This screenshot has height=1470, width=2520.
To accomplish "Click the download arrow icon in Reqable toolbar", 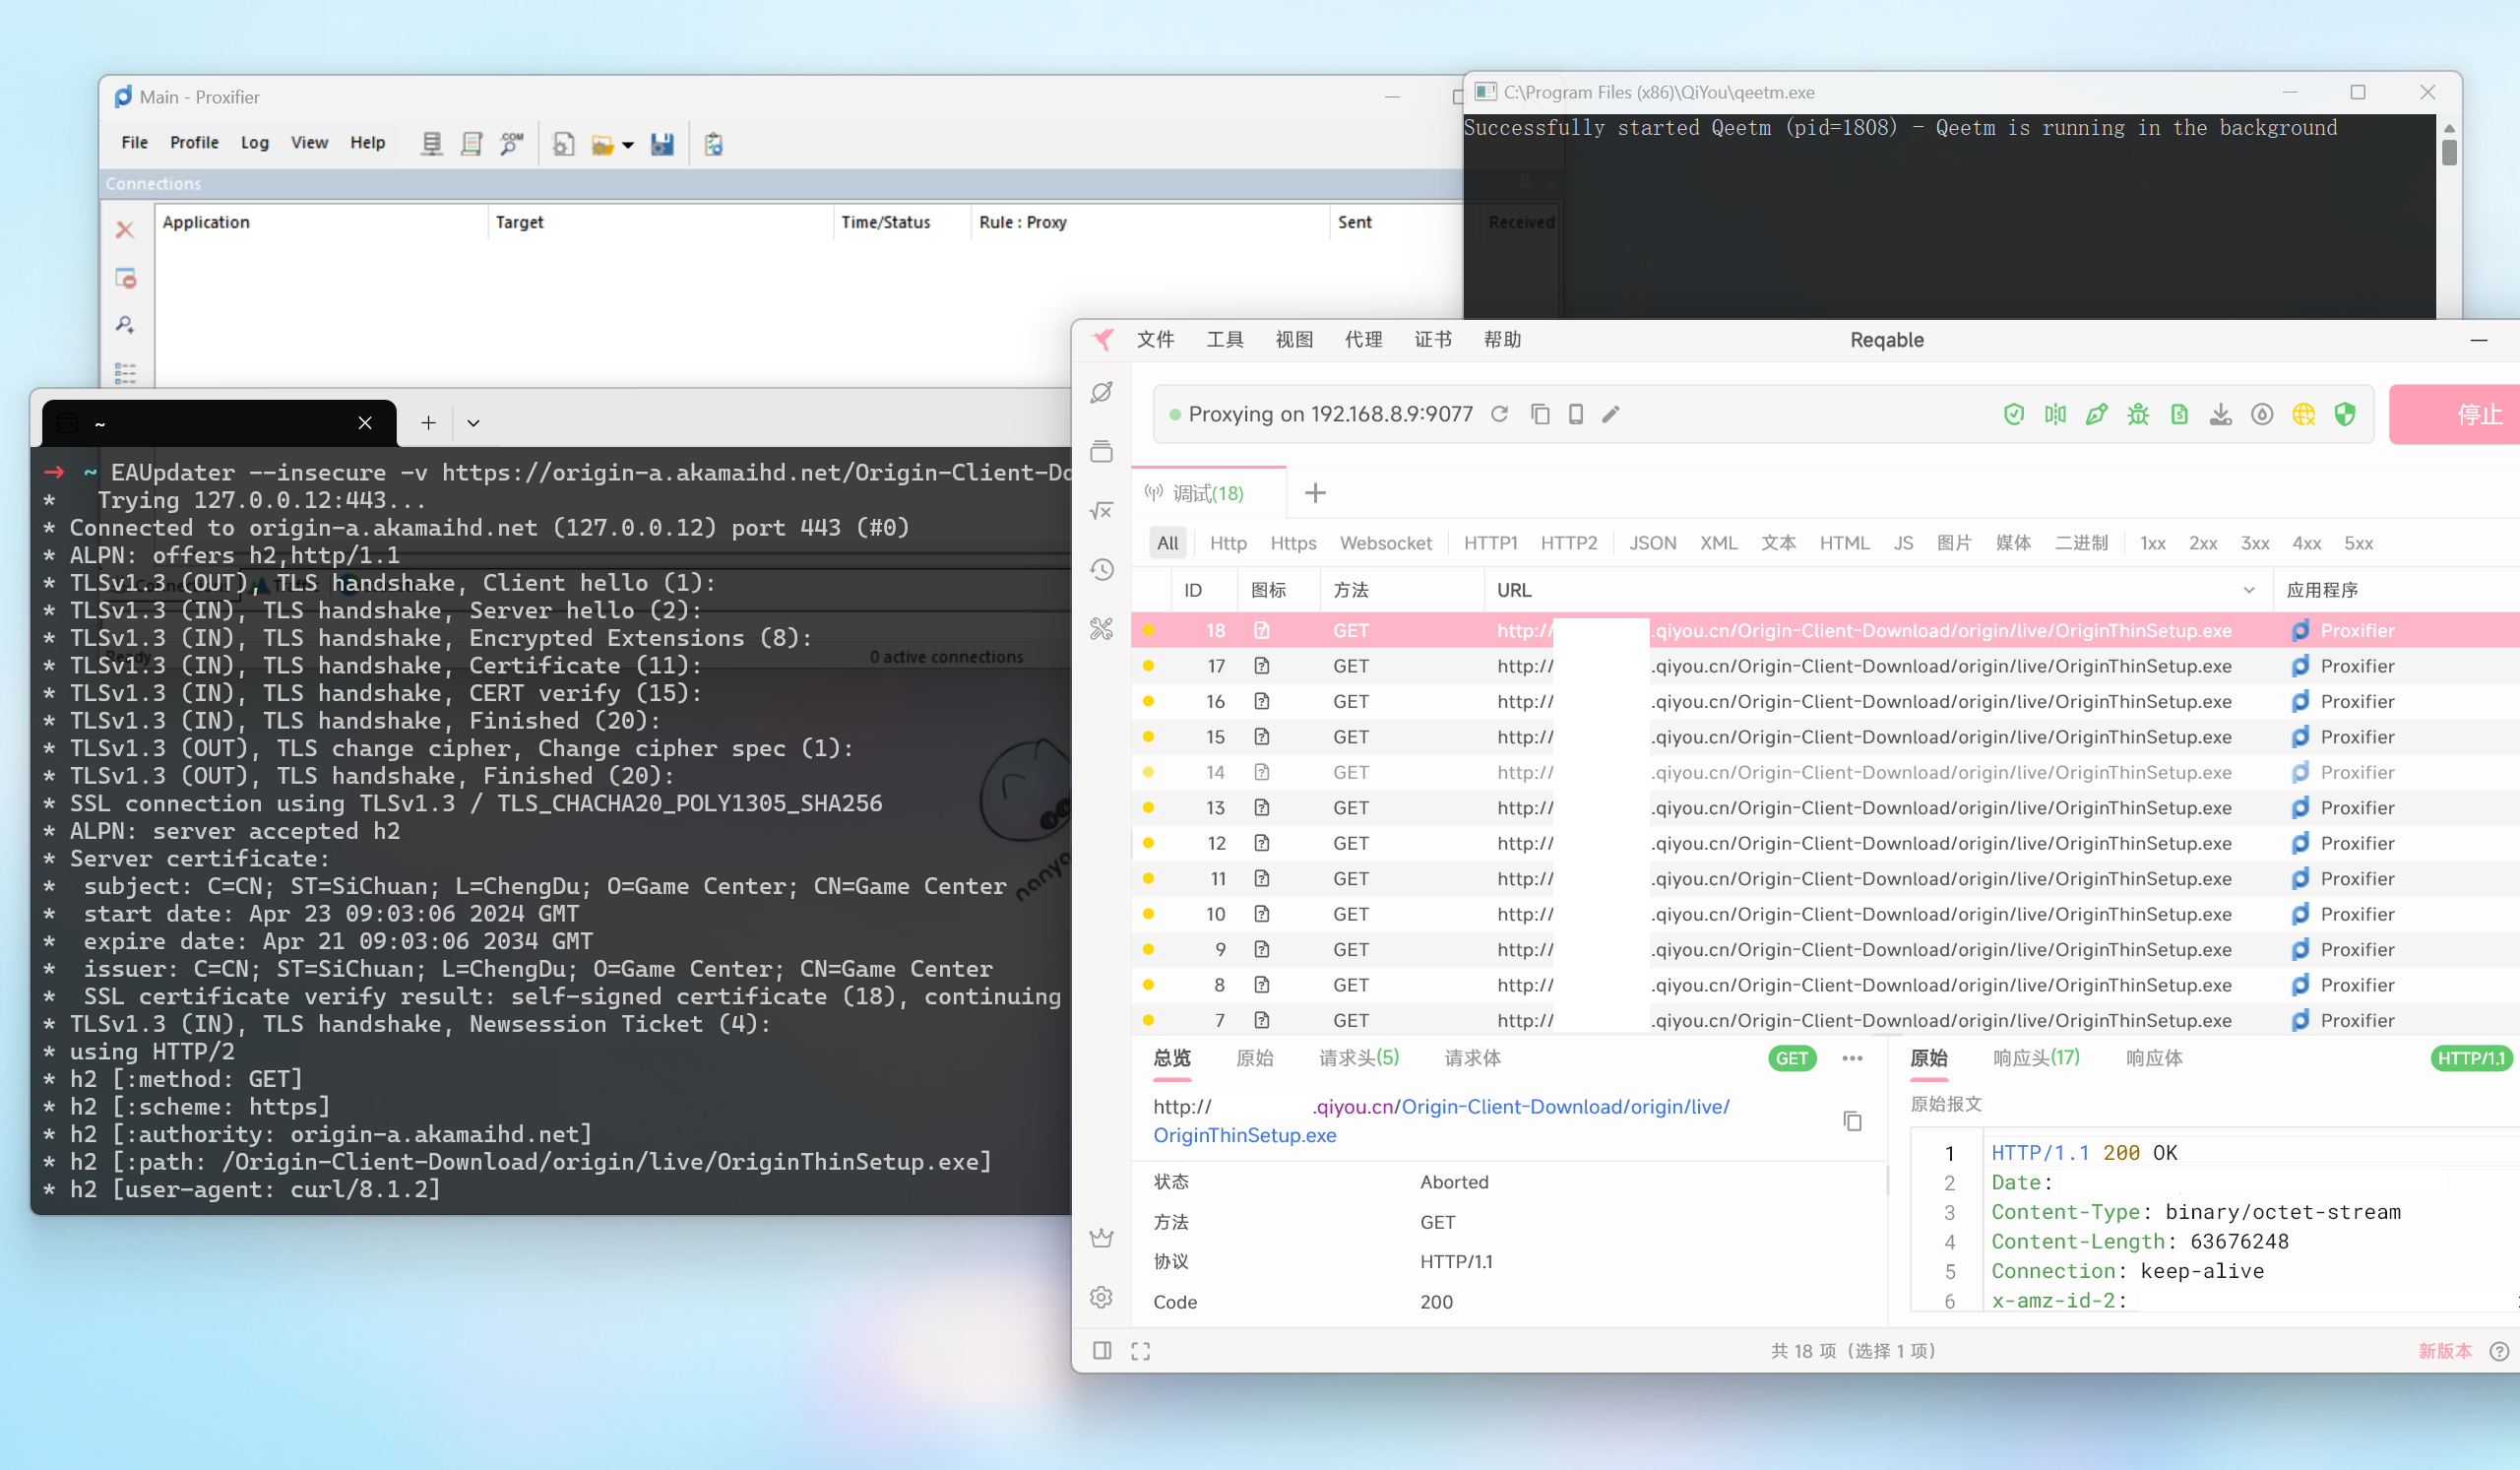I will [2220, 414].
